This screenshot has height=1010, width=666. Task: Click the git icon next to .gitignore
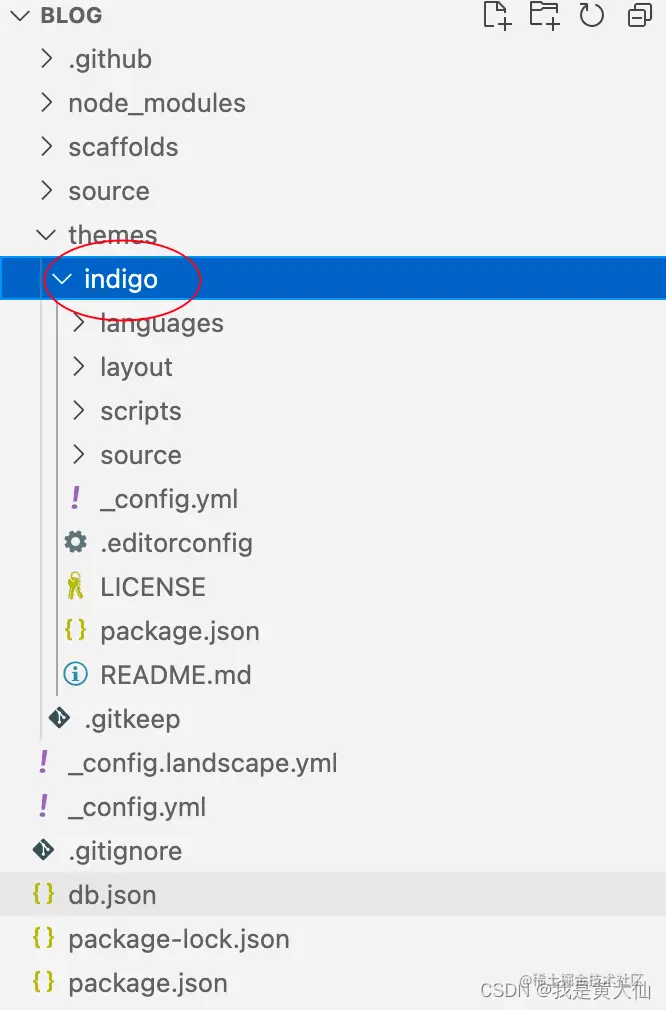pos(43,850)
